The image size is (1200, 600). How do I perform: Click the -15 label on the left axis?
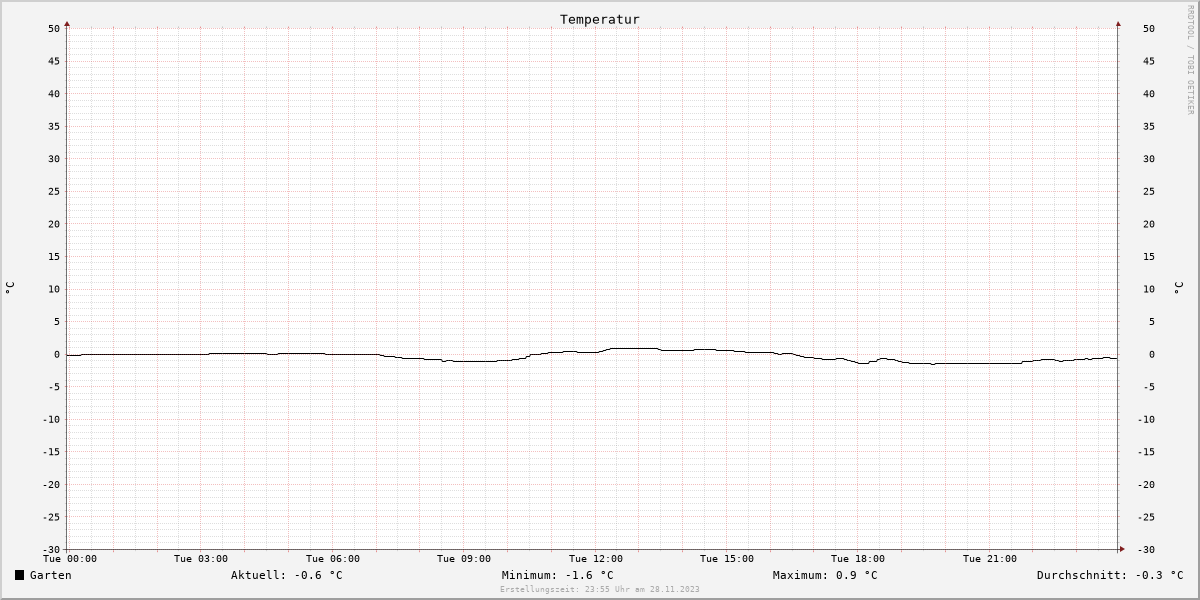click(x=51, y=452)
